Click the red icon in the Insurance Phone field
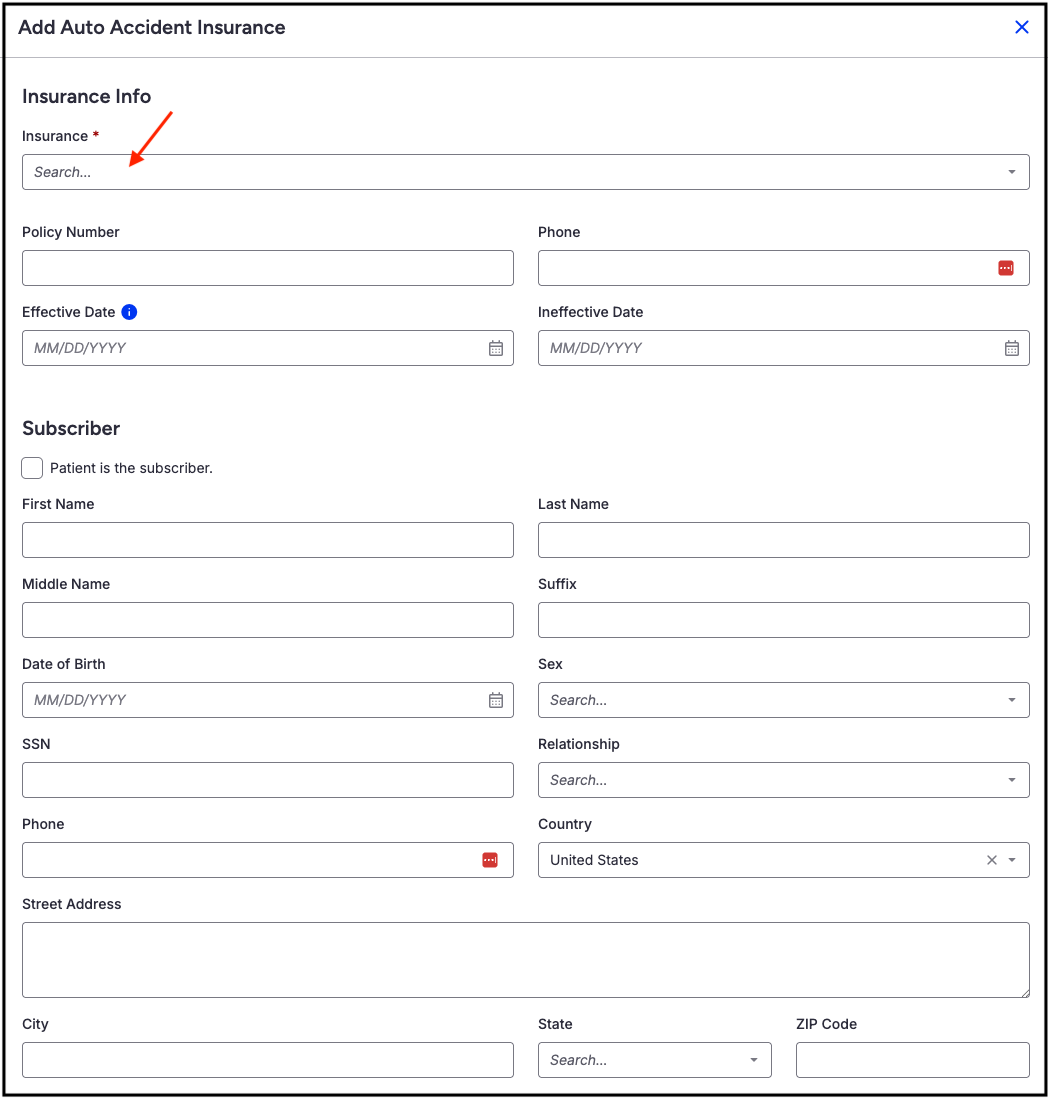Viewport: 1048px width, 1098px height. [x=1006, y=268]
